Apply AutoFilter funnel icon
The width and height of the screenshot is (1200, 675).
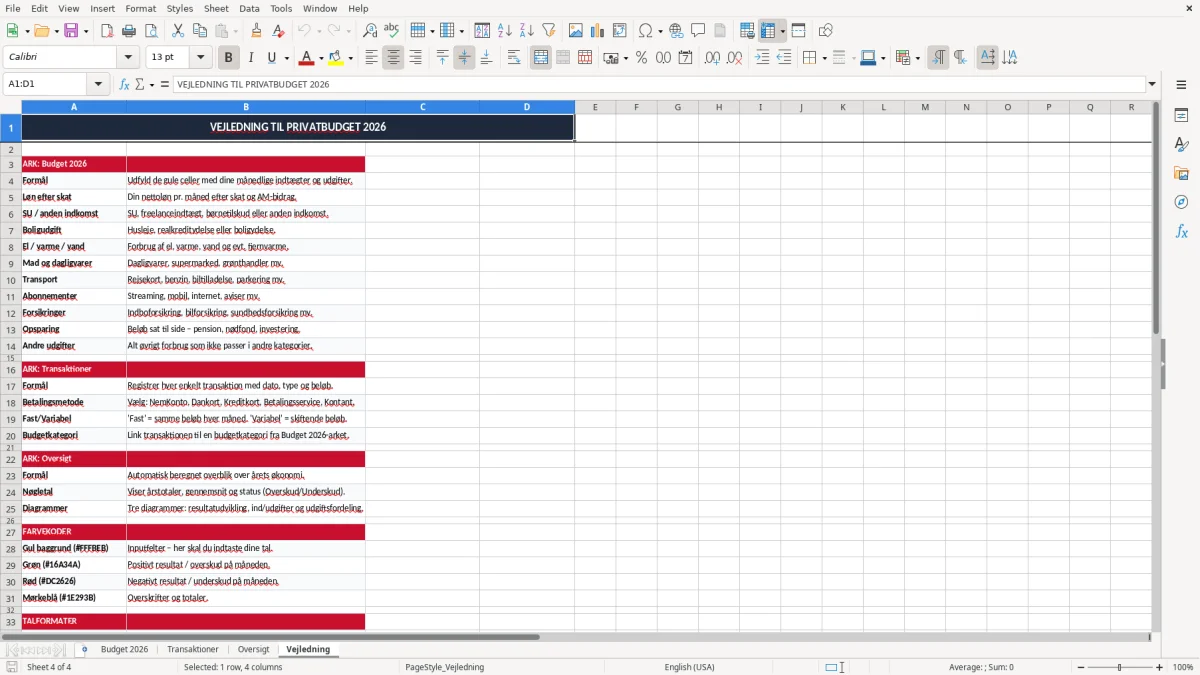coord(549,31)
